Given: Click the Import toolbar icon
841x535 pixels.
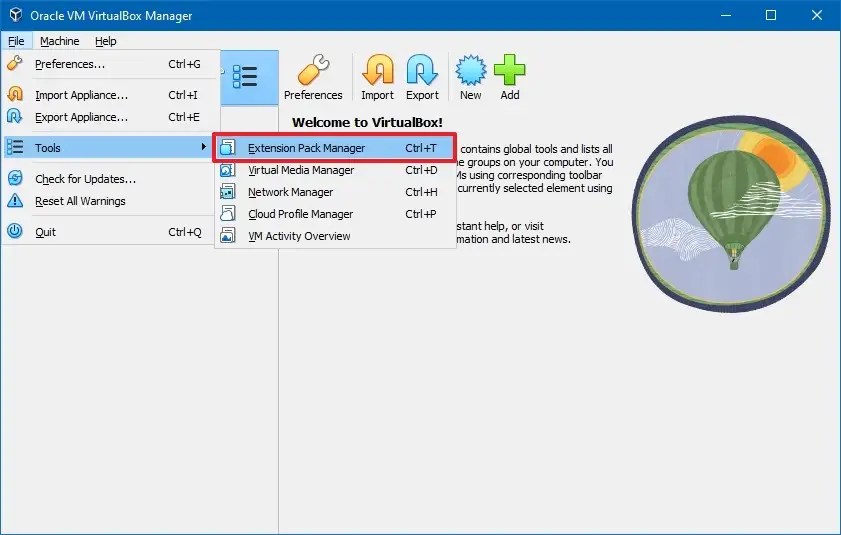Looking at the screenshot, I should tap(378, 70).
